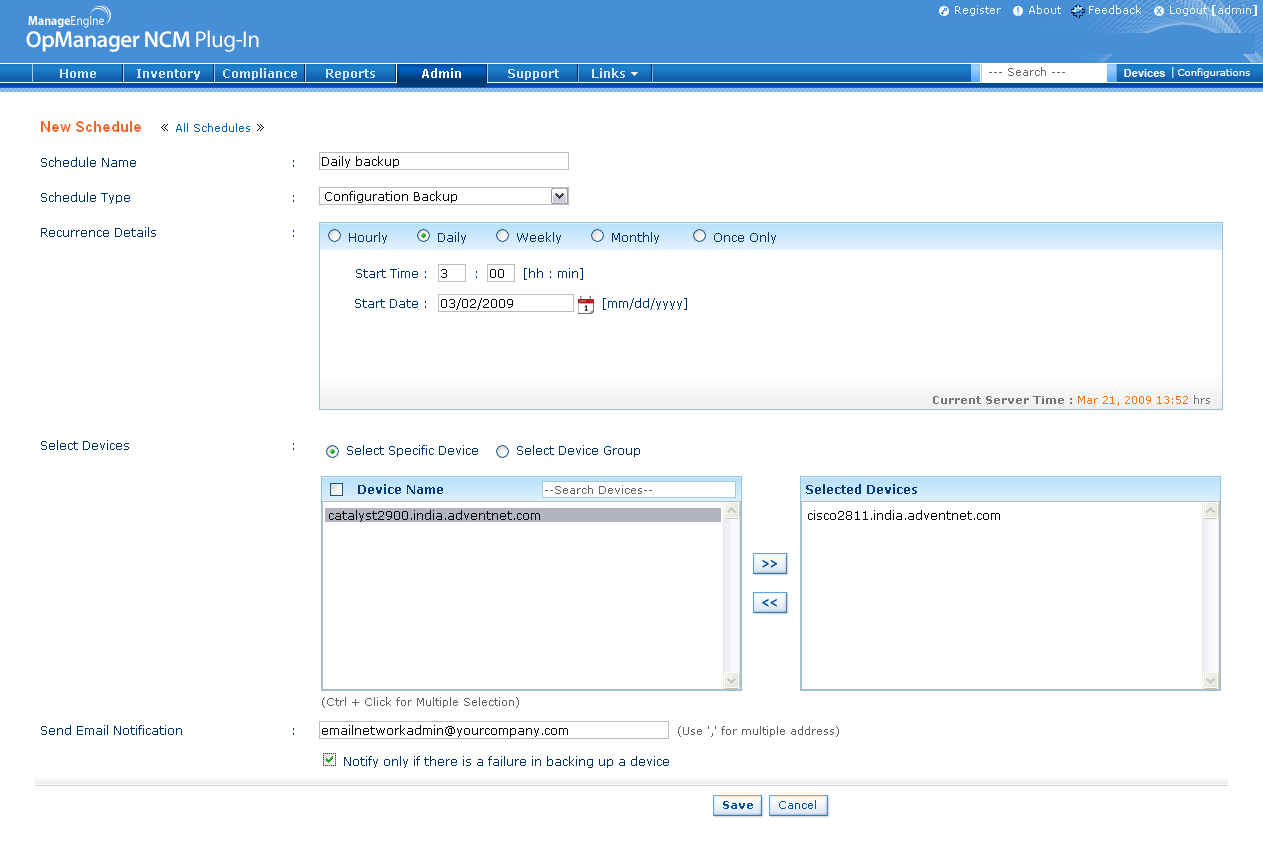Click the Save button
This screenshot has width=1263, height=846.
pos(737,805)
